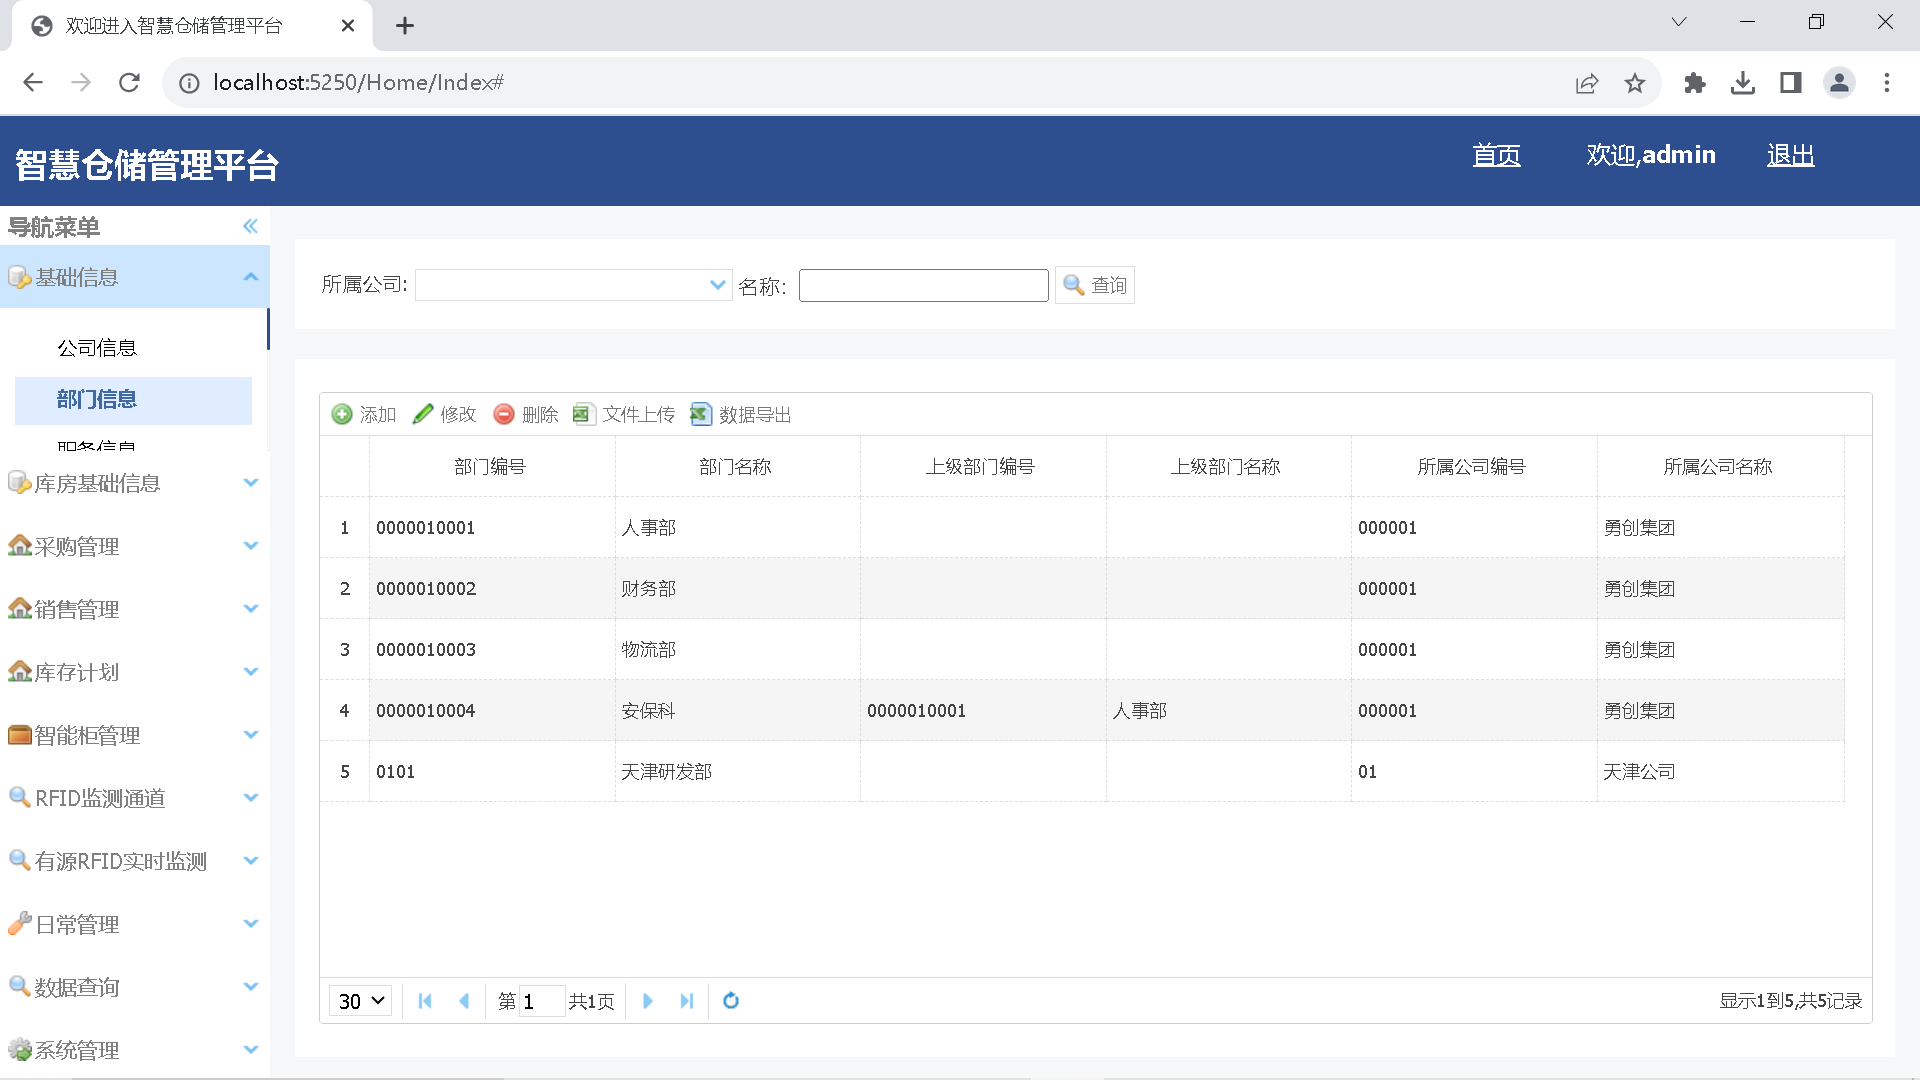The width and height of the screenshot is (1920, 1080).
Task: Open browser profile menu
Action: (x=1839, y=83)
